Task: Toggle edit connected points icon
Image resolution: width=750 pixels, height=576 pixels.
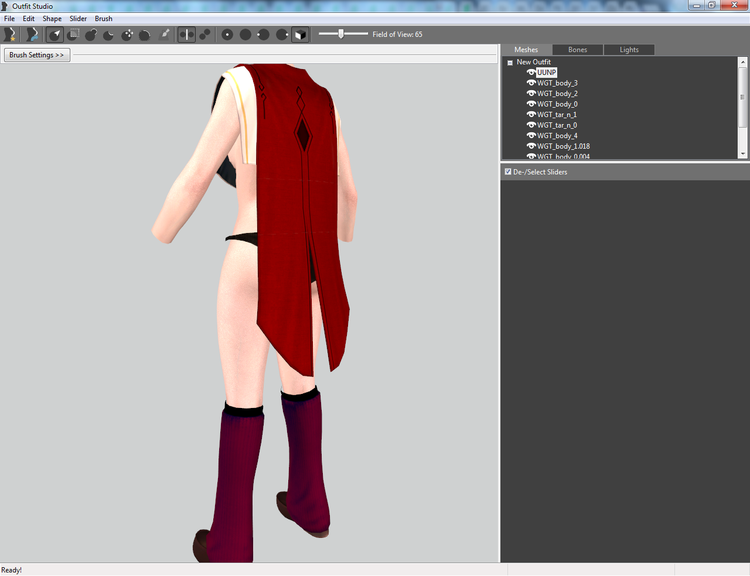Action: tap(205, 34)
